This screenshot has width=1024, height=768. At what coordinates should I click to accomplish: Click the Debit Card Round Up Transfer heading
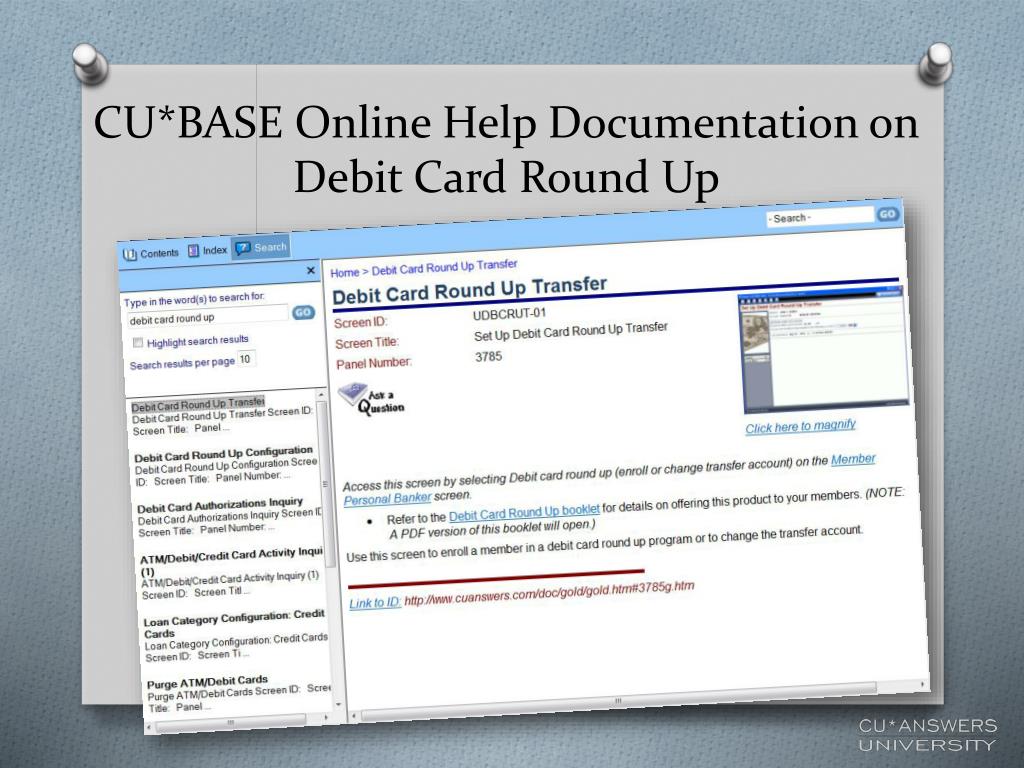pos(470,290)
